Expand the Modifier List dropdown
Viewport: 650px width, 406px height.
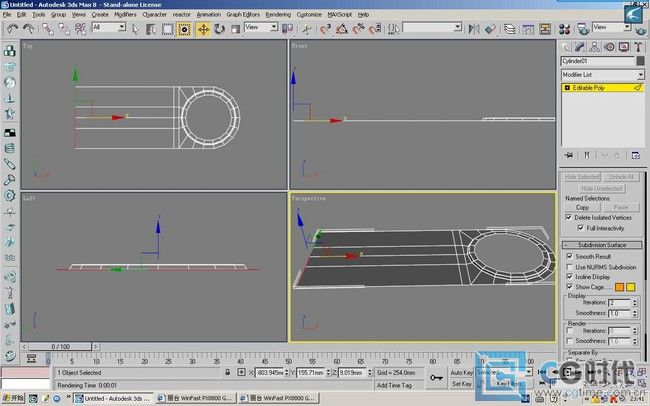(603, 75)
